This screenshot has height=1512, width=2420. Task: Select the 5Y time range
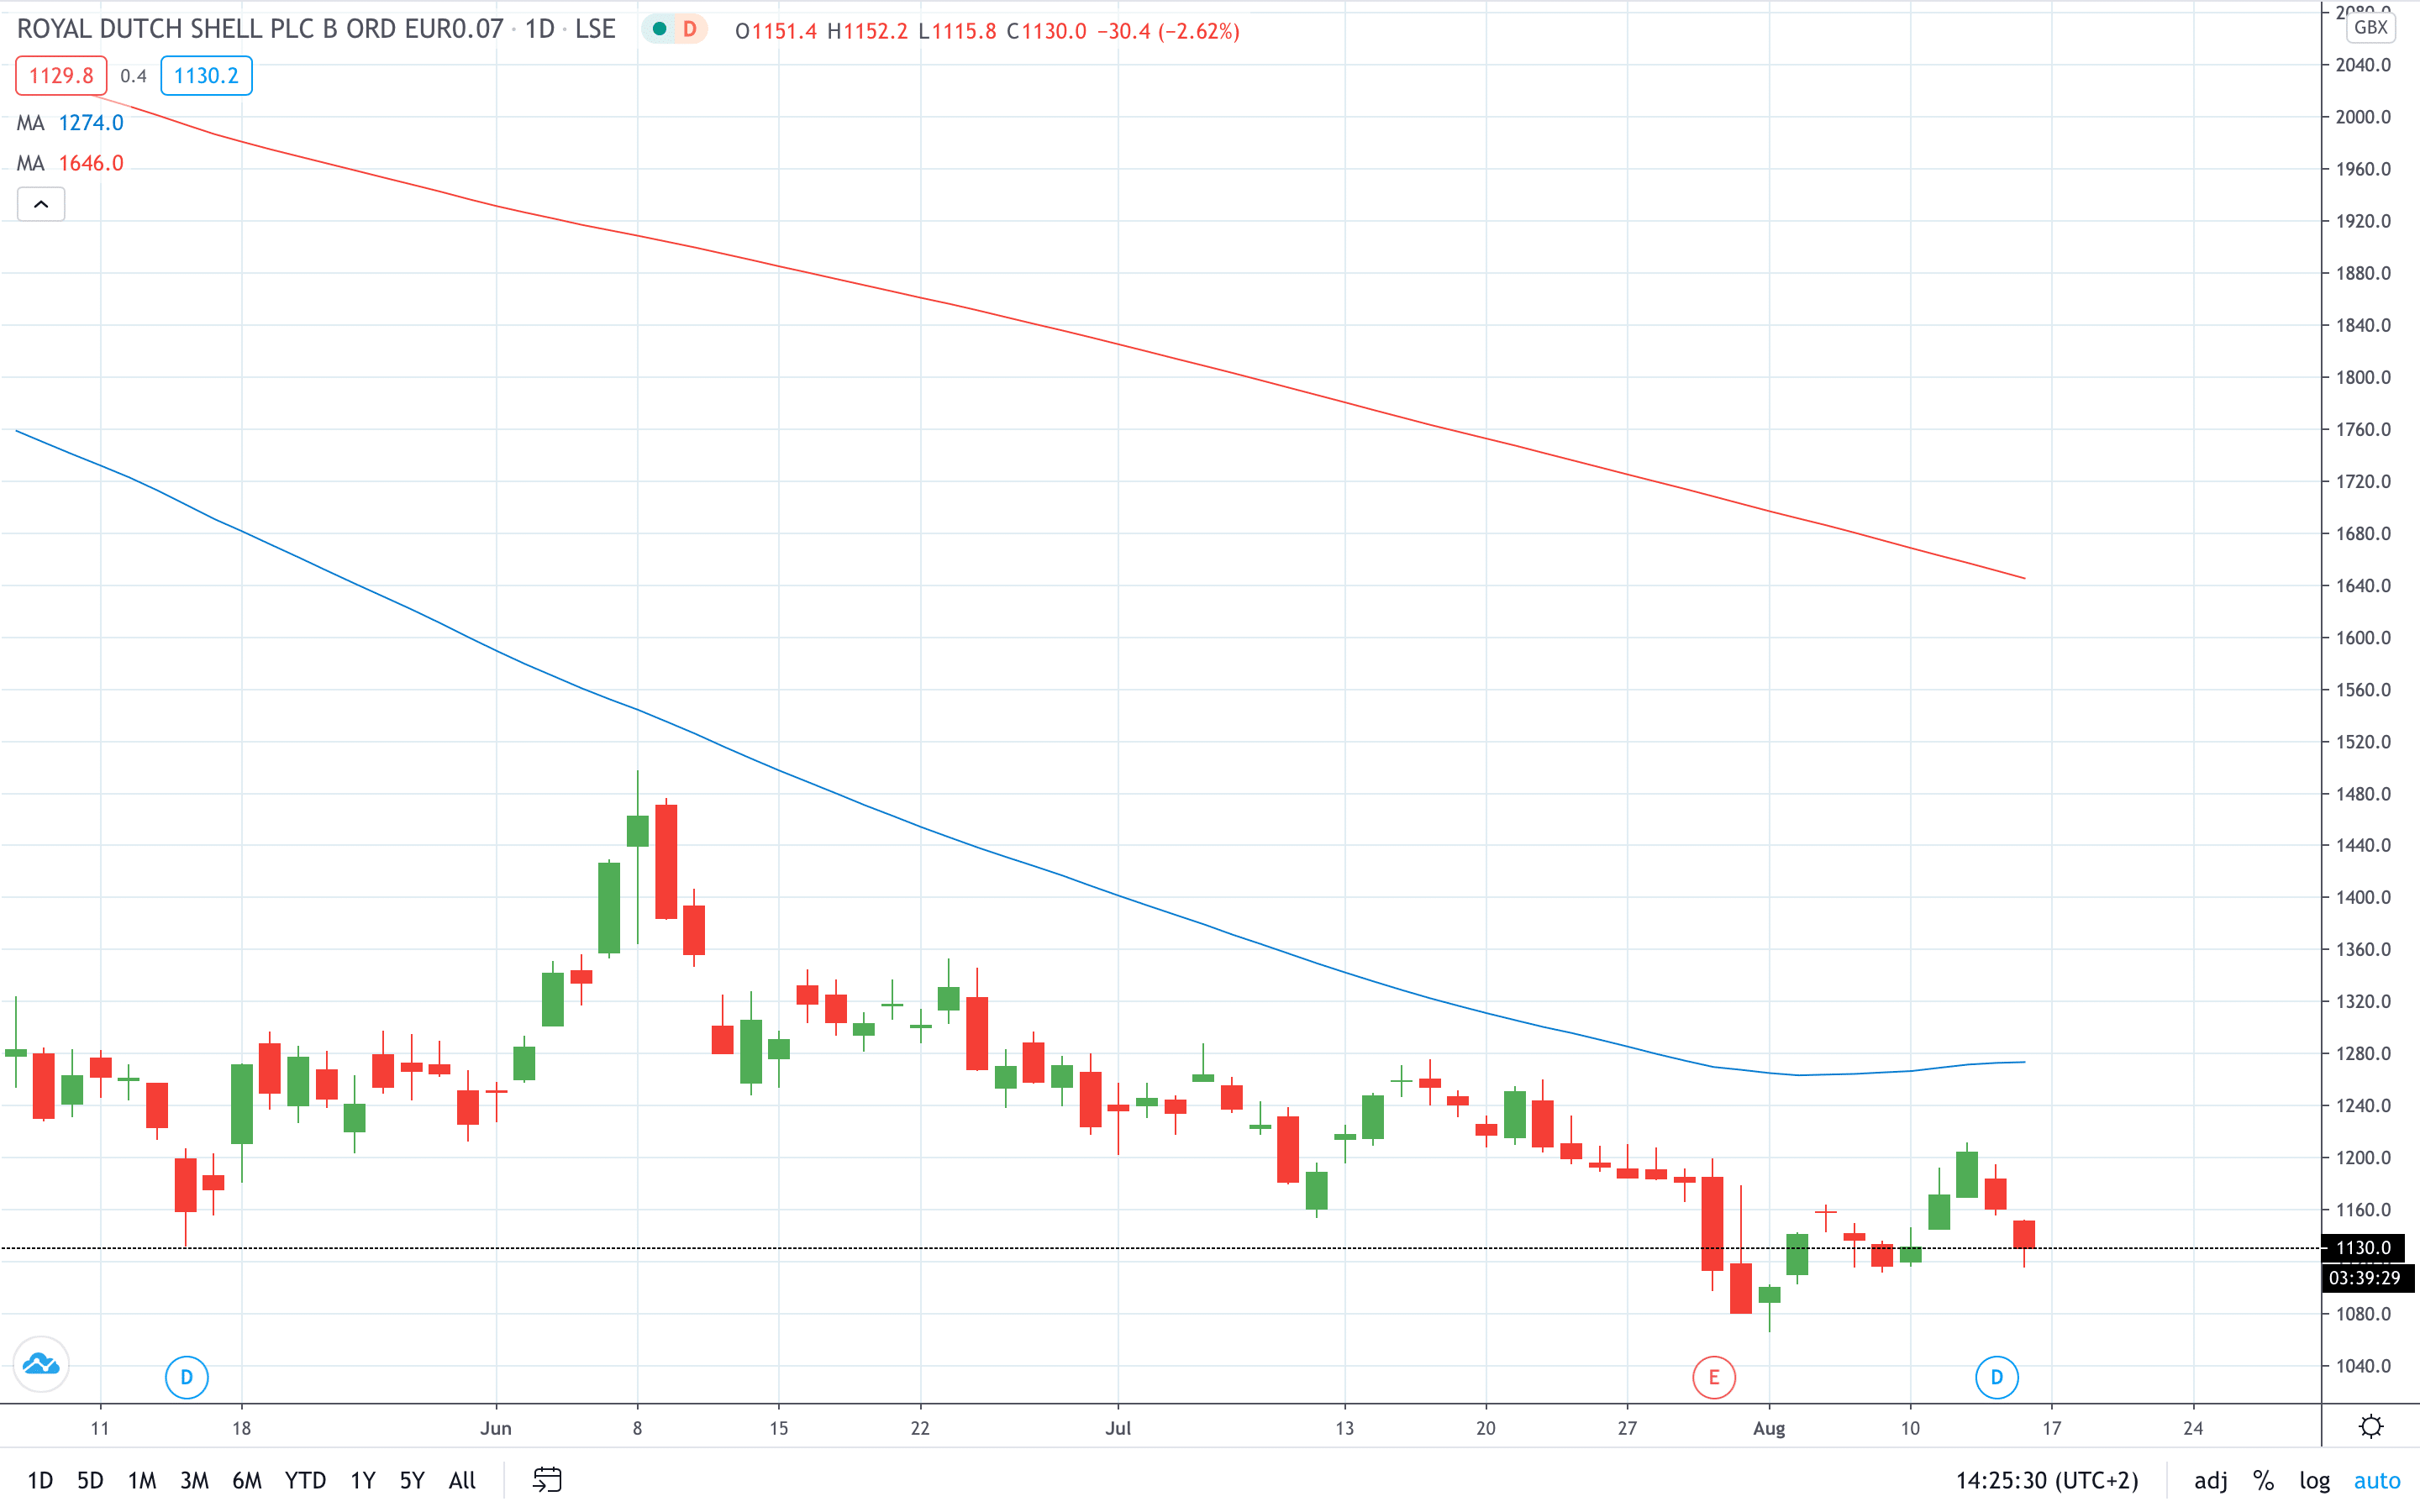pyautogui.click(x=412, y=1480)
